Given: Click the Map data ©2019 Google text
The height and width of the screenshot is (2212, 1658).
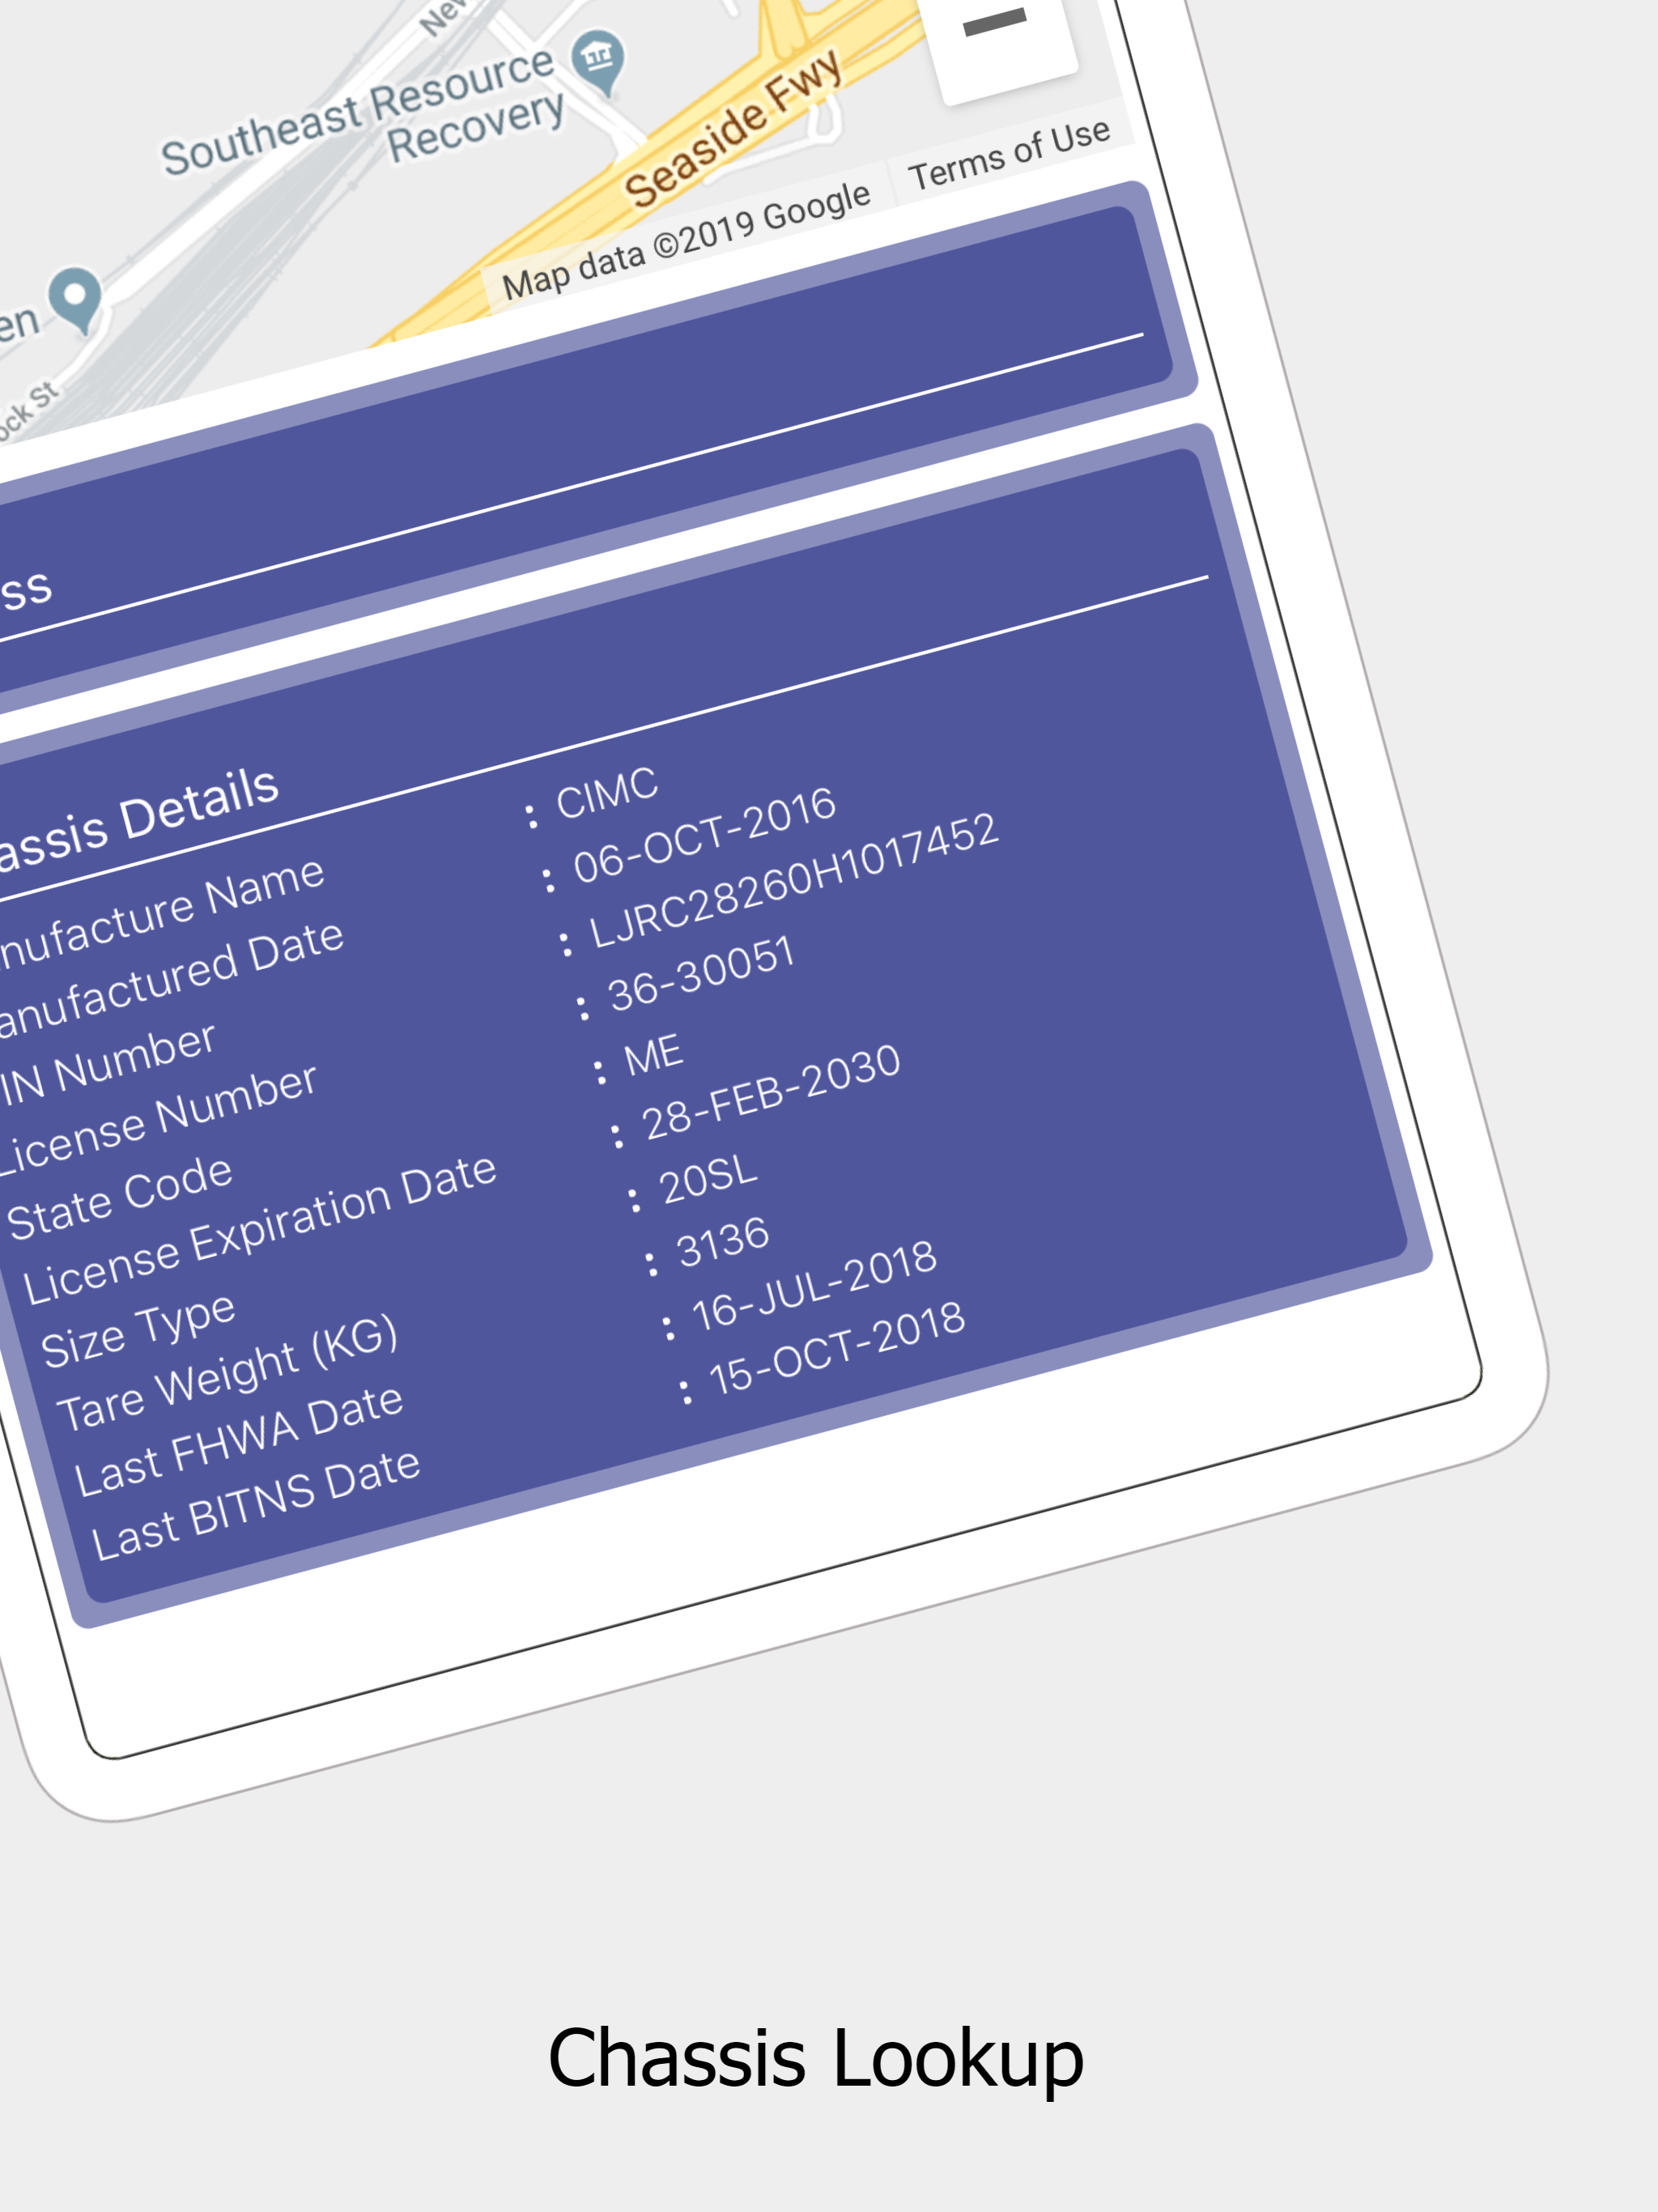Looking at the screenshot, I should pyautogui.click(x=686, y=240).
